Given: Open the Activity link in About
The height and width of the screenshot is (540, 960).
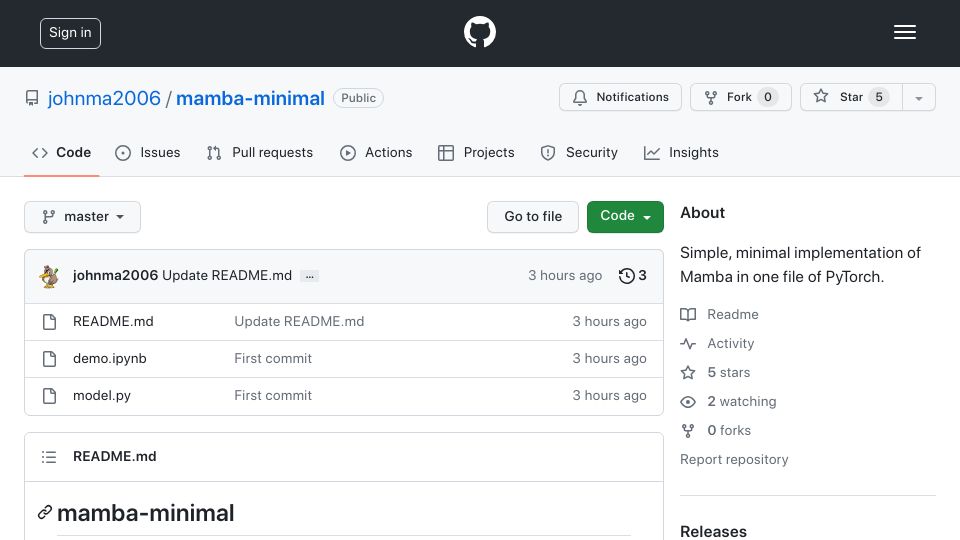Looking at the screenshot, I should point(717,343).
